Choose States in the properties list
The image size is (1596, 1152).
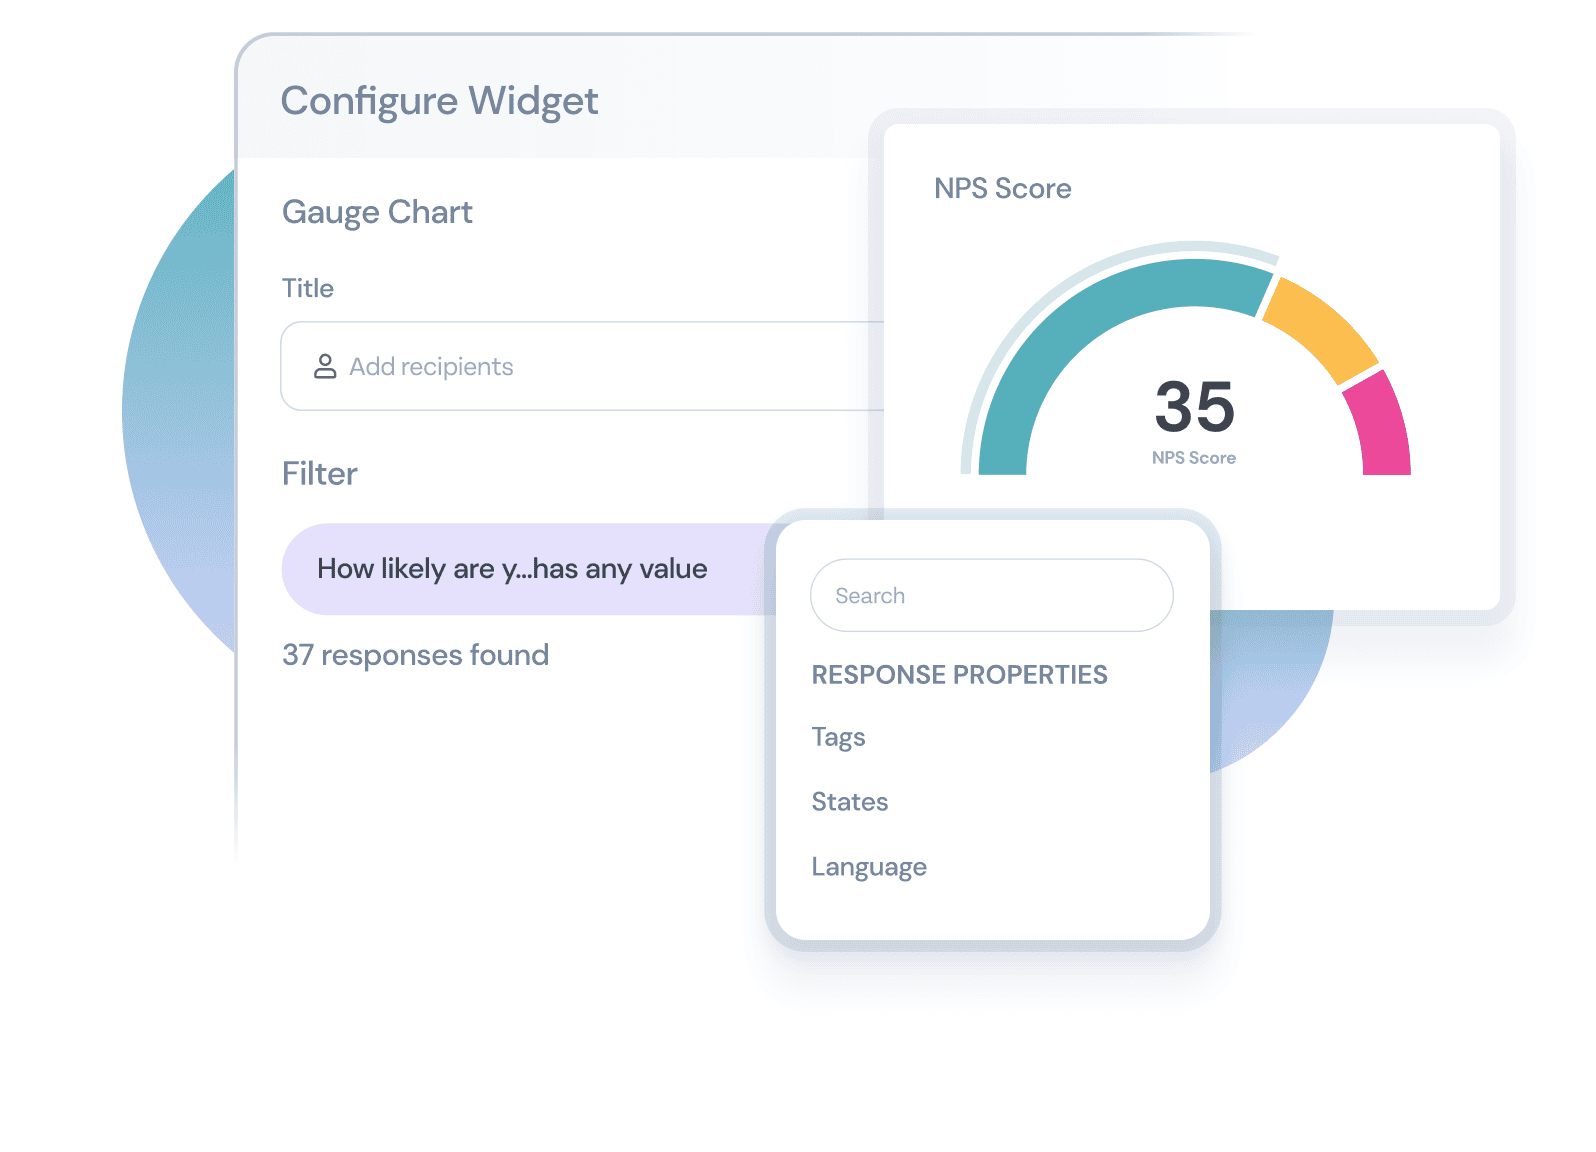pyautogui.click(x=849, y=801)
